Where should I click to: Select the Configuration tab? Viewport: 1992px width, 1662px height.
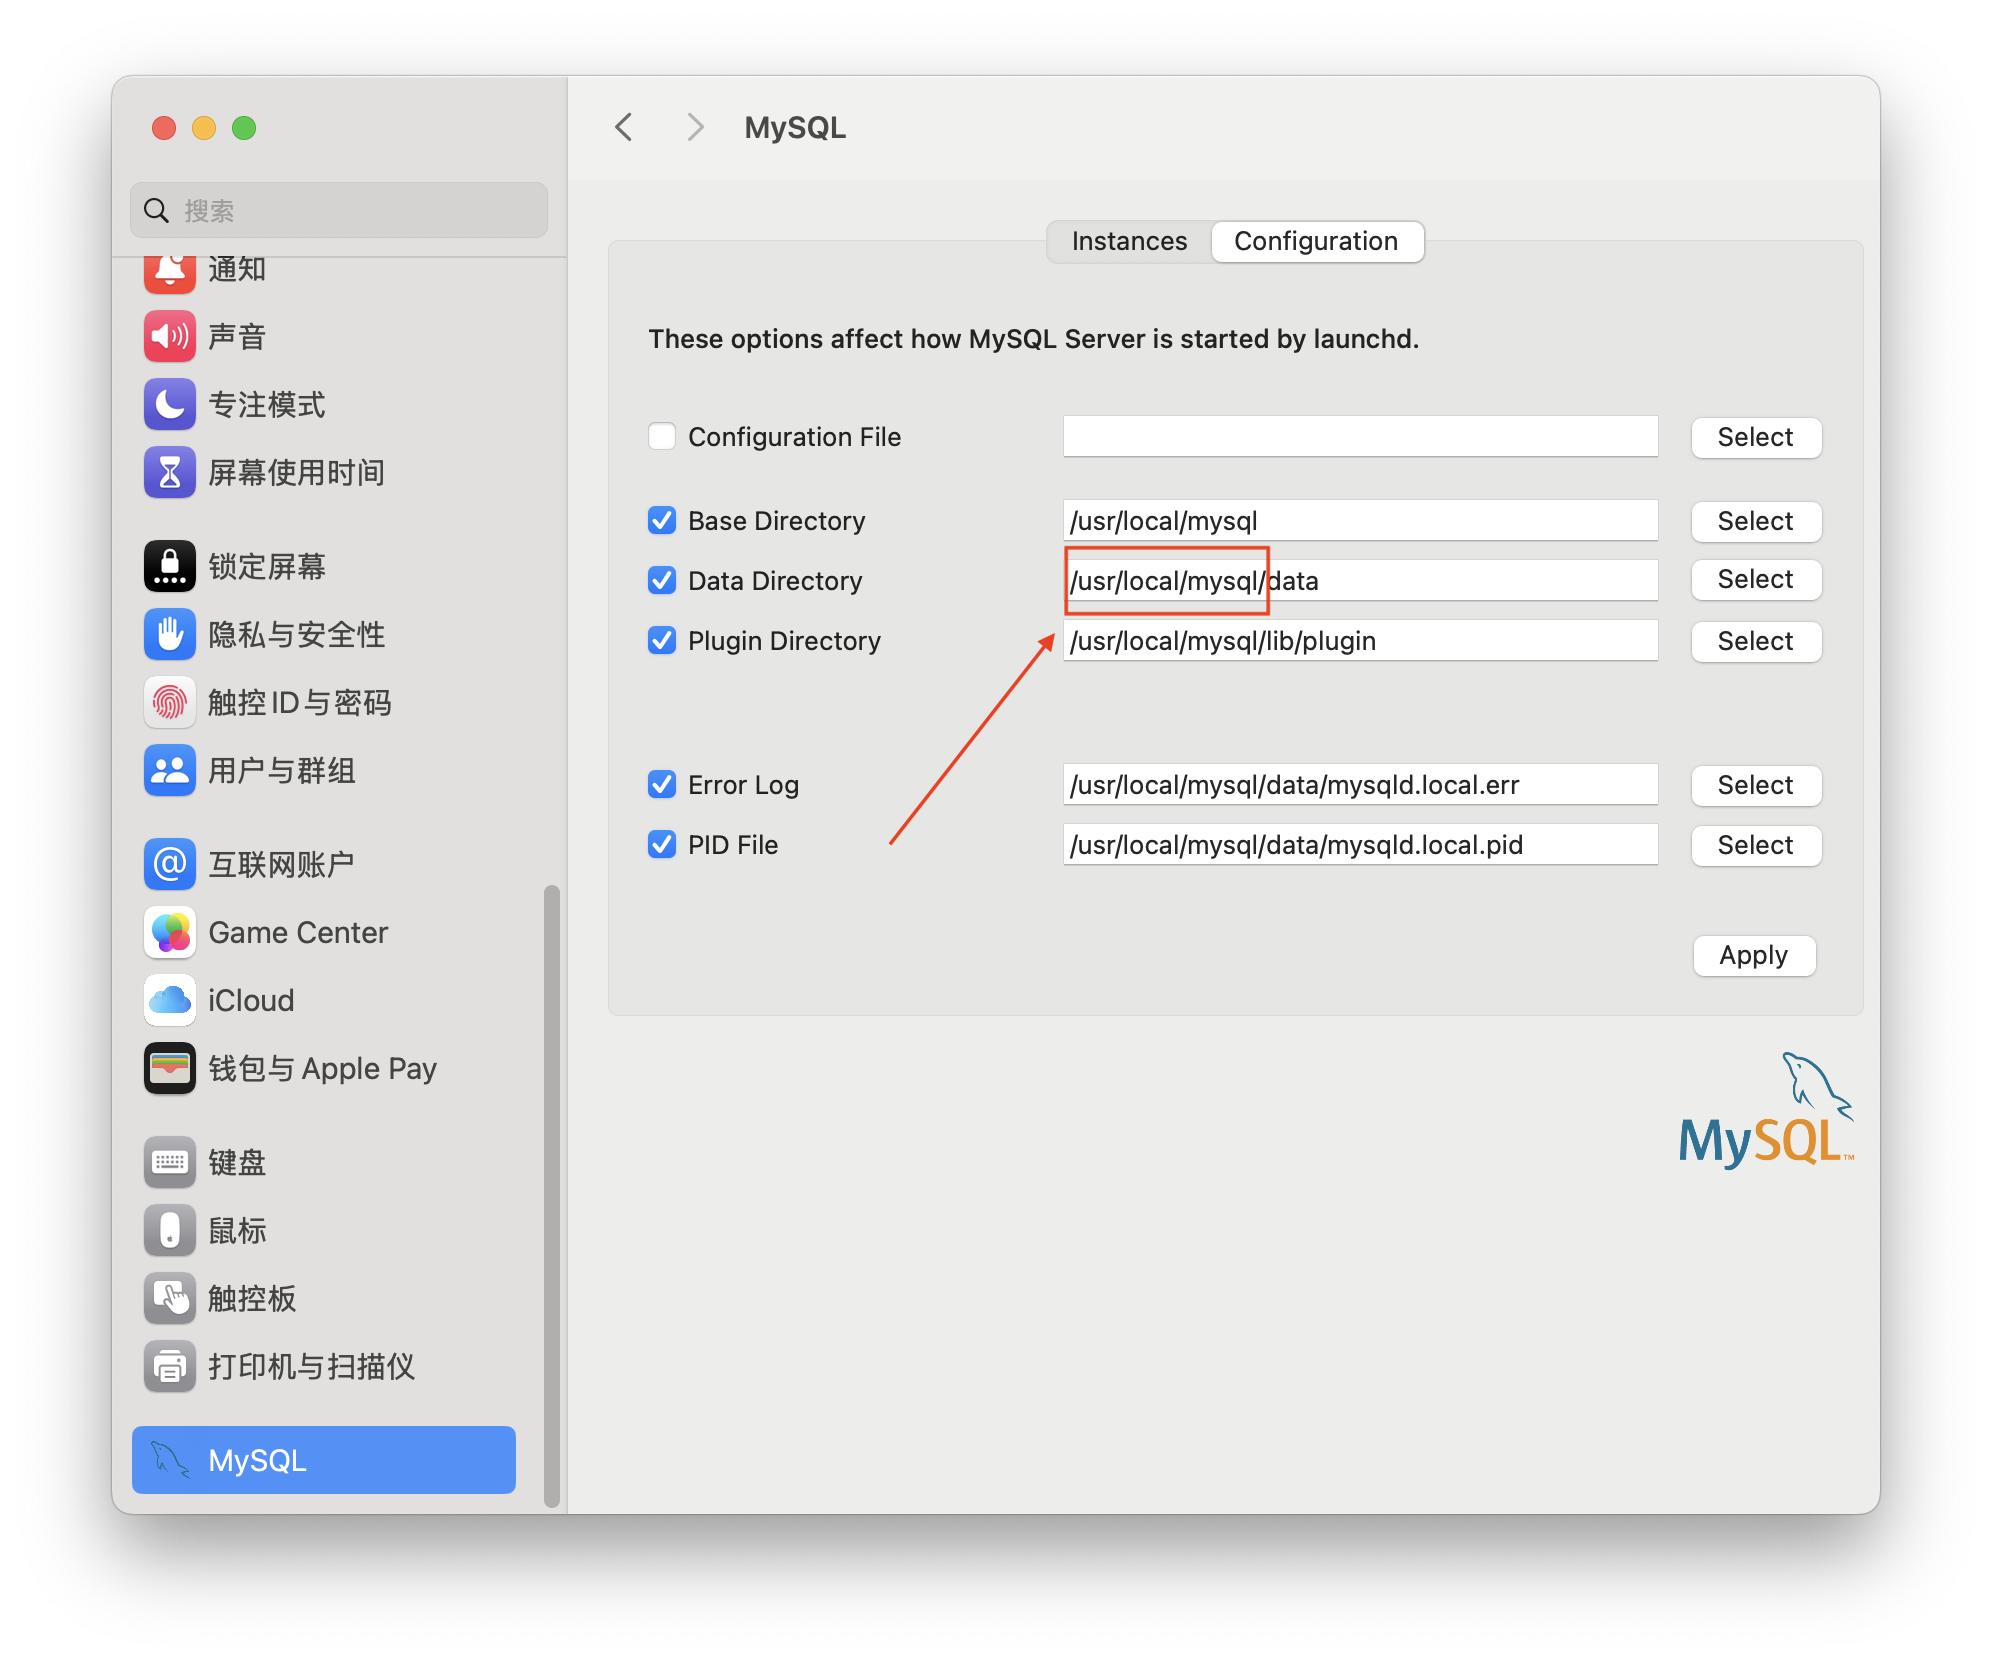1316,242
